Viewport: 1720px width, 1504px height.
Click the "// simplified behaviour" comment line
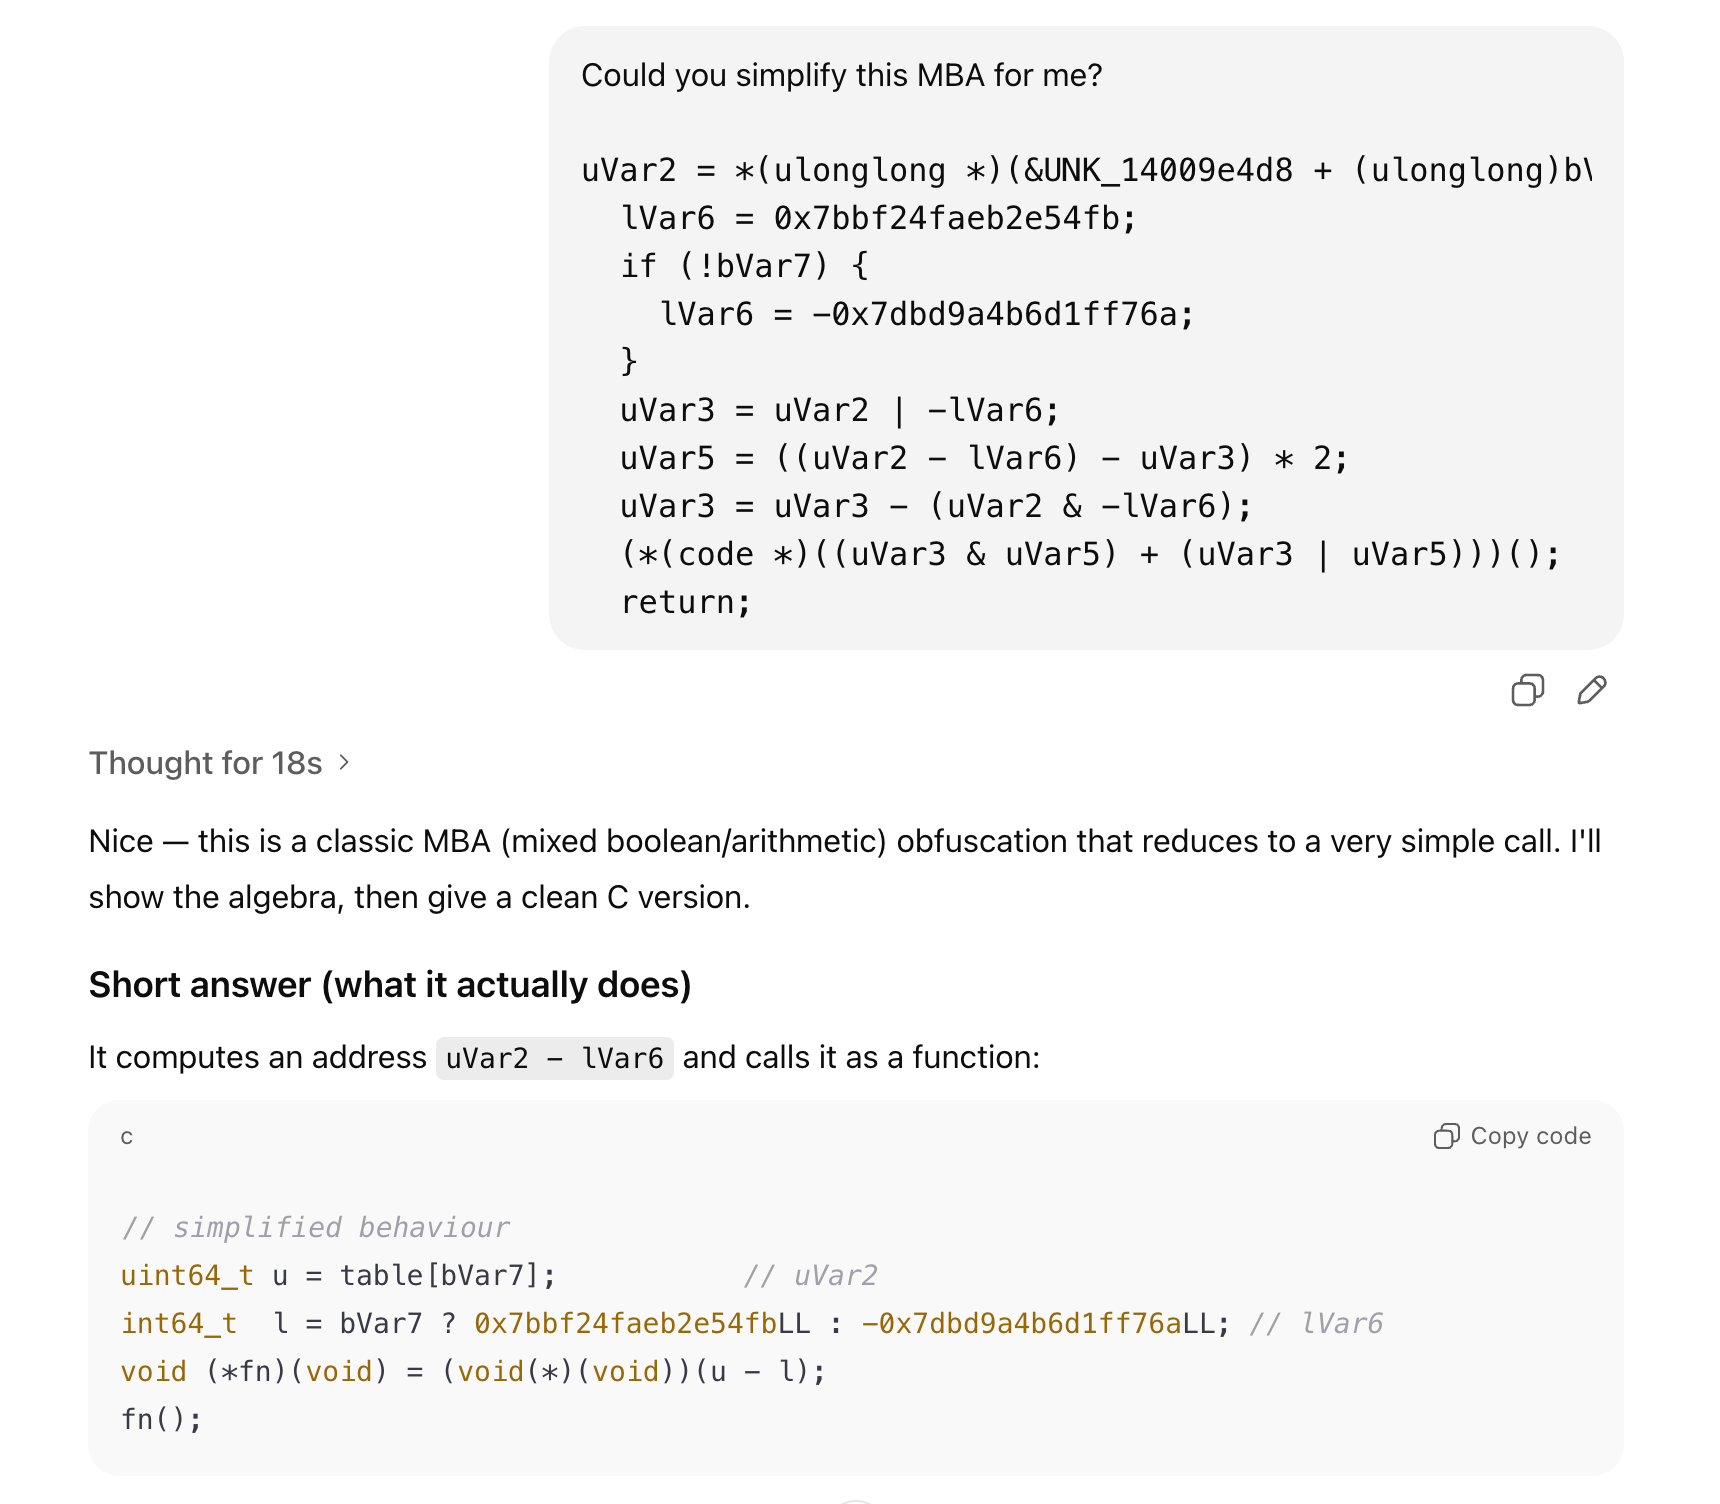tap(316, 1227)
